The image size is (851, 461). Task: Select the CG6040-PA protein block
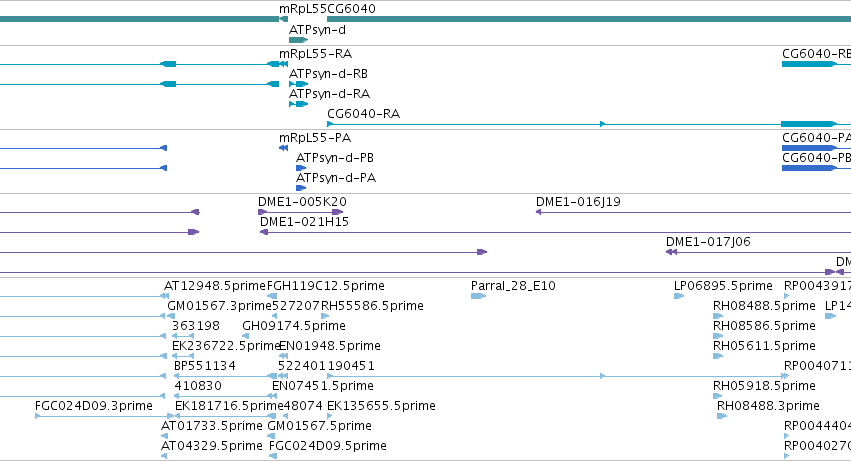(809, 148)
